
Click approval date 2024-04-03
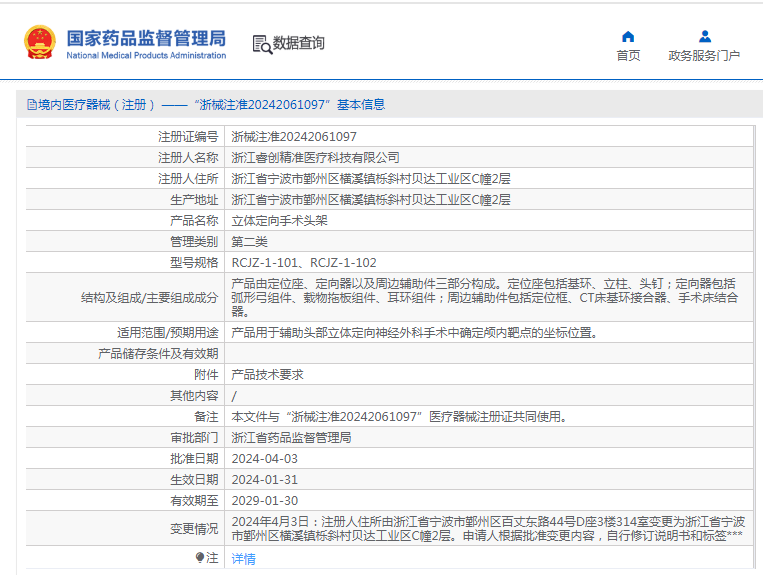pos(264,459)
